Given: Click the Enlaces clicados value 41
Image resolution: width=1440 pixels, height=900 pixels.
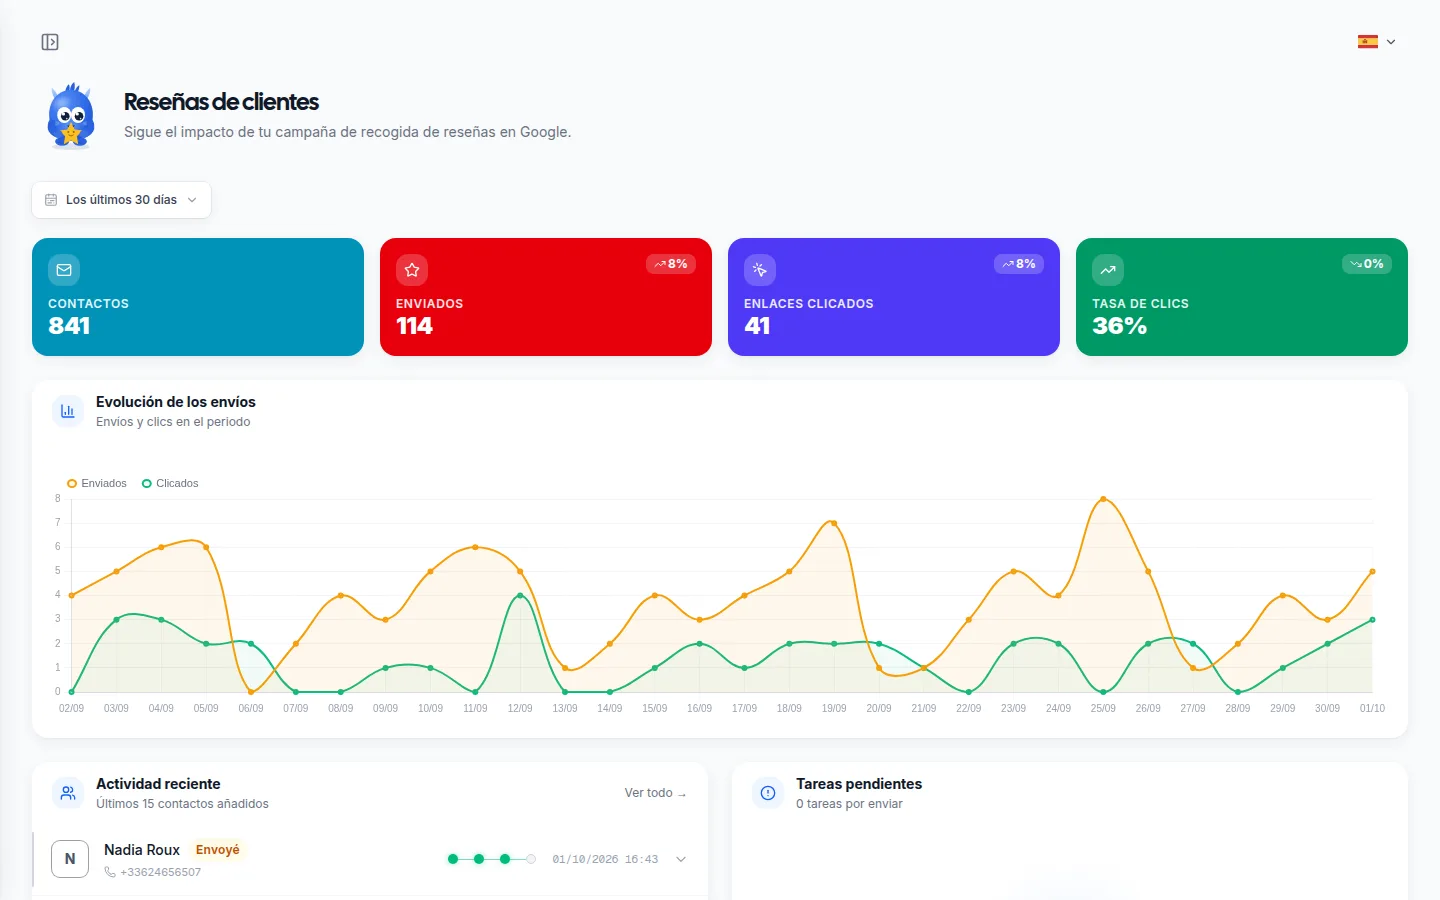Looking at the screenshot, I should [x=757, y=326].
